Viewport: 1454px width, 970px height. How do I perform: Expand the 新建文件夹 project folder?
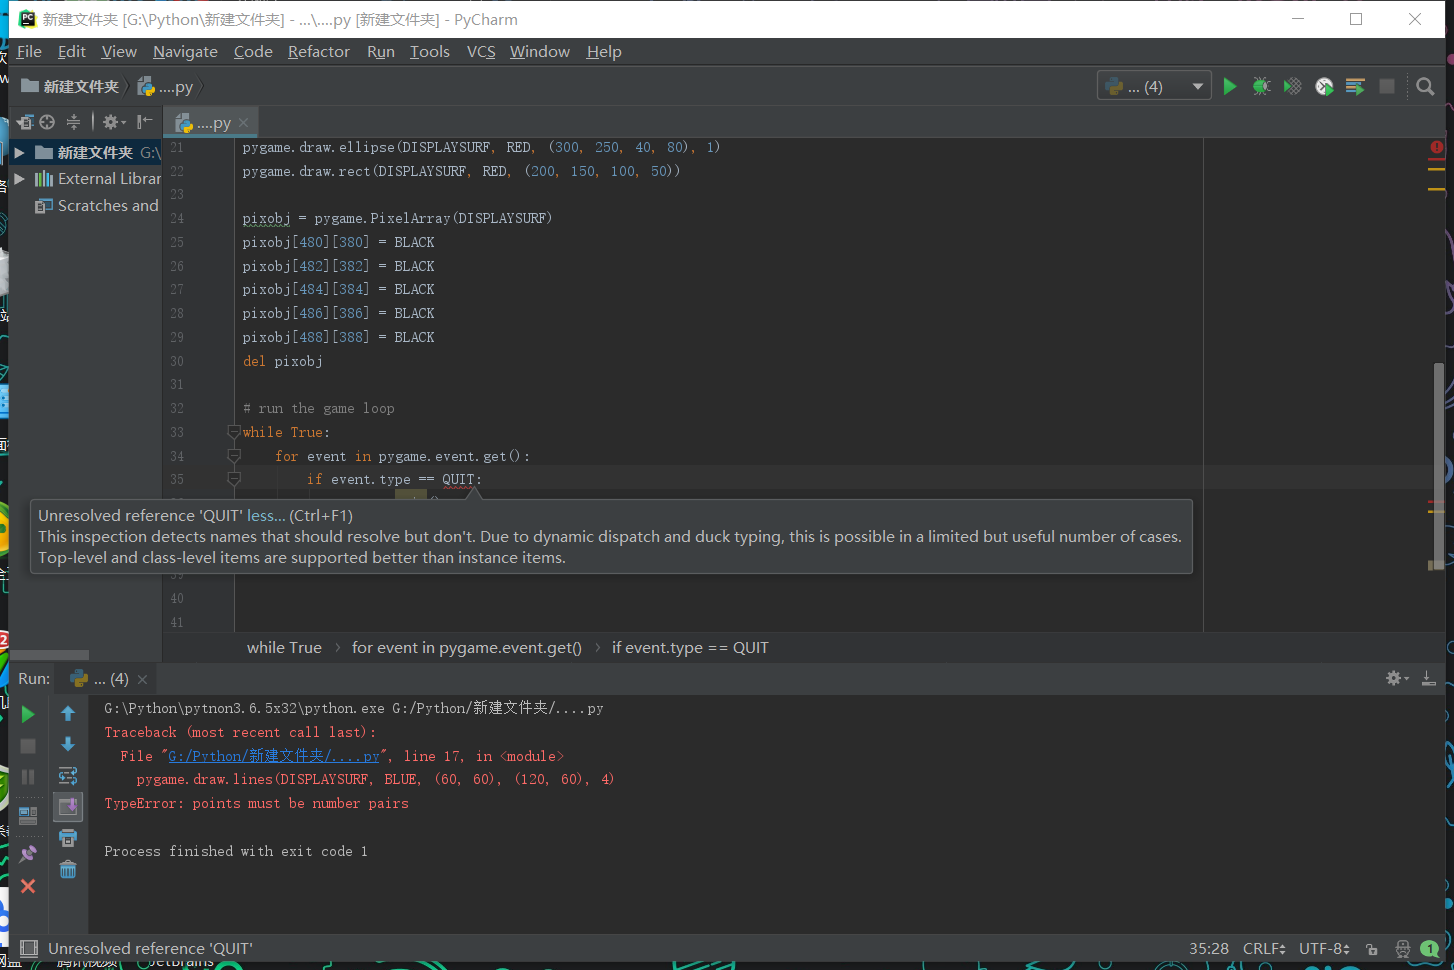19,153
